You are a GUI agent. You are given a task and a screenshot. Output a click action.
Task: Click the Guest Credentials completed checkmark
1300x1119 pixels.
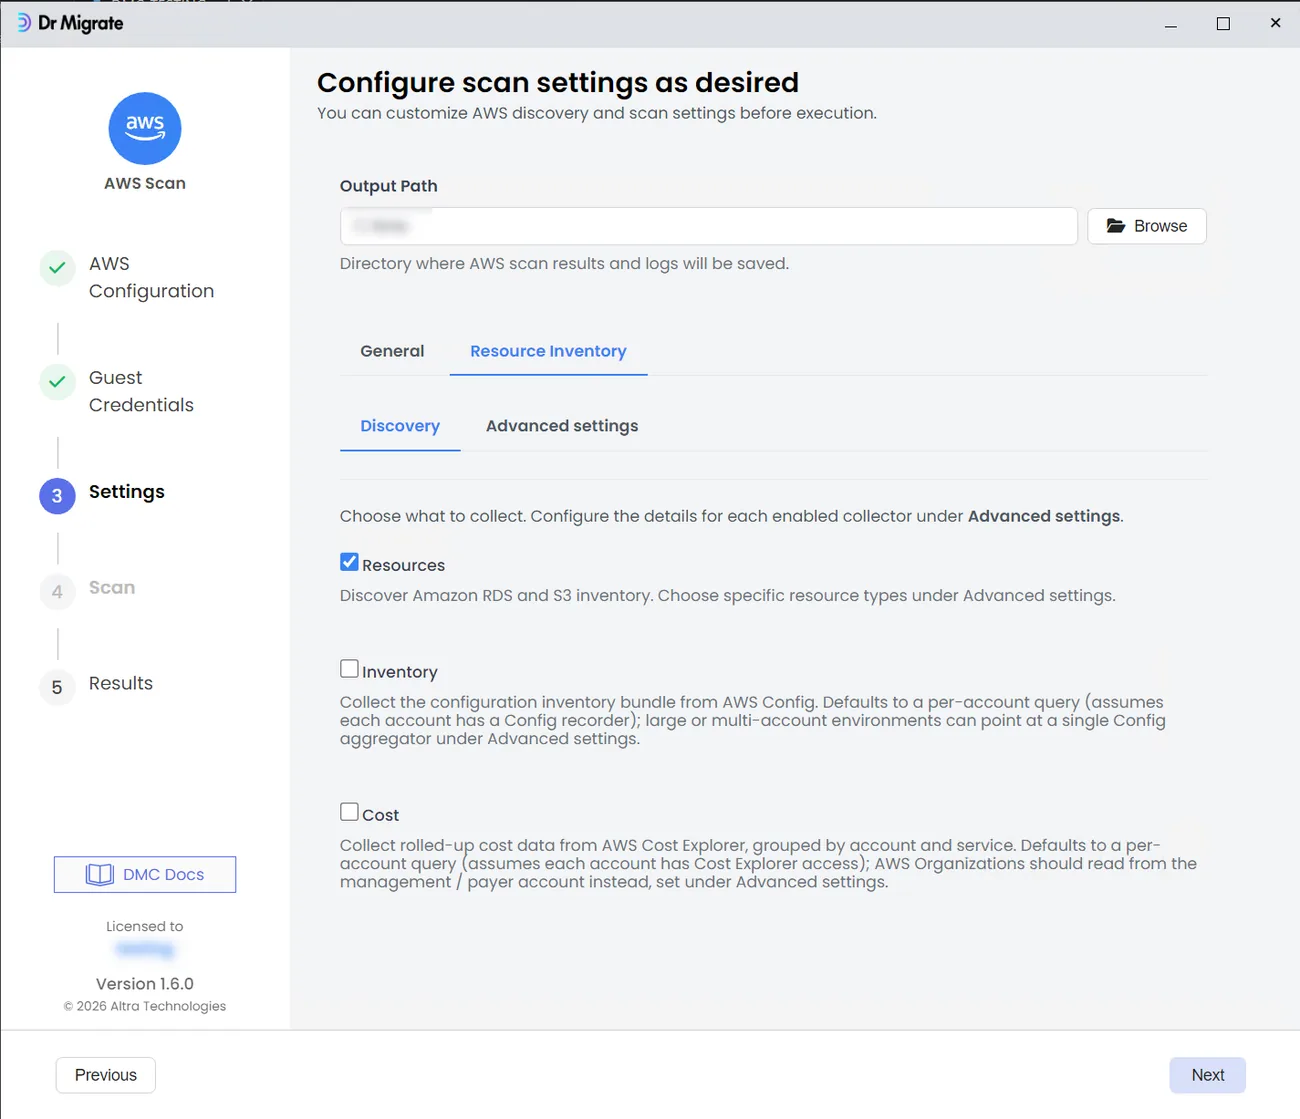(57, 382)
